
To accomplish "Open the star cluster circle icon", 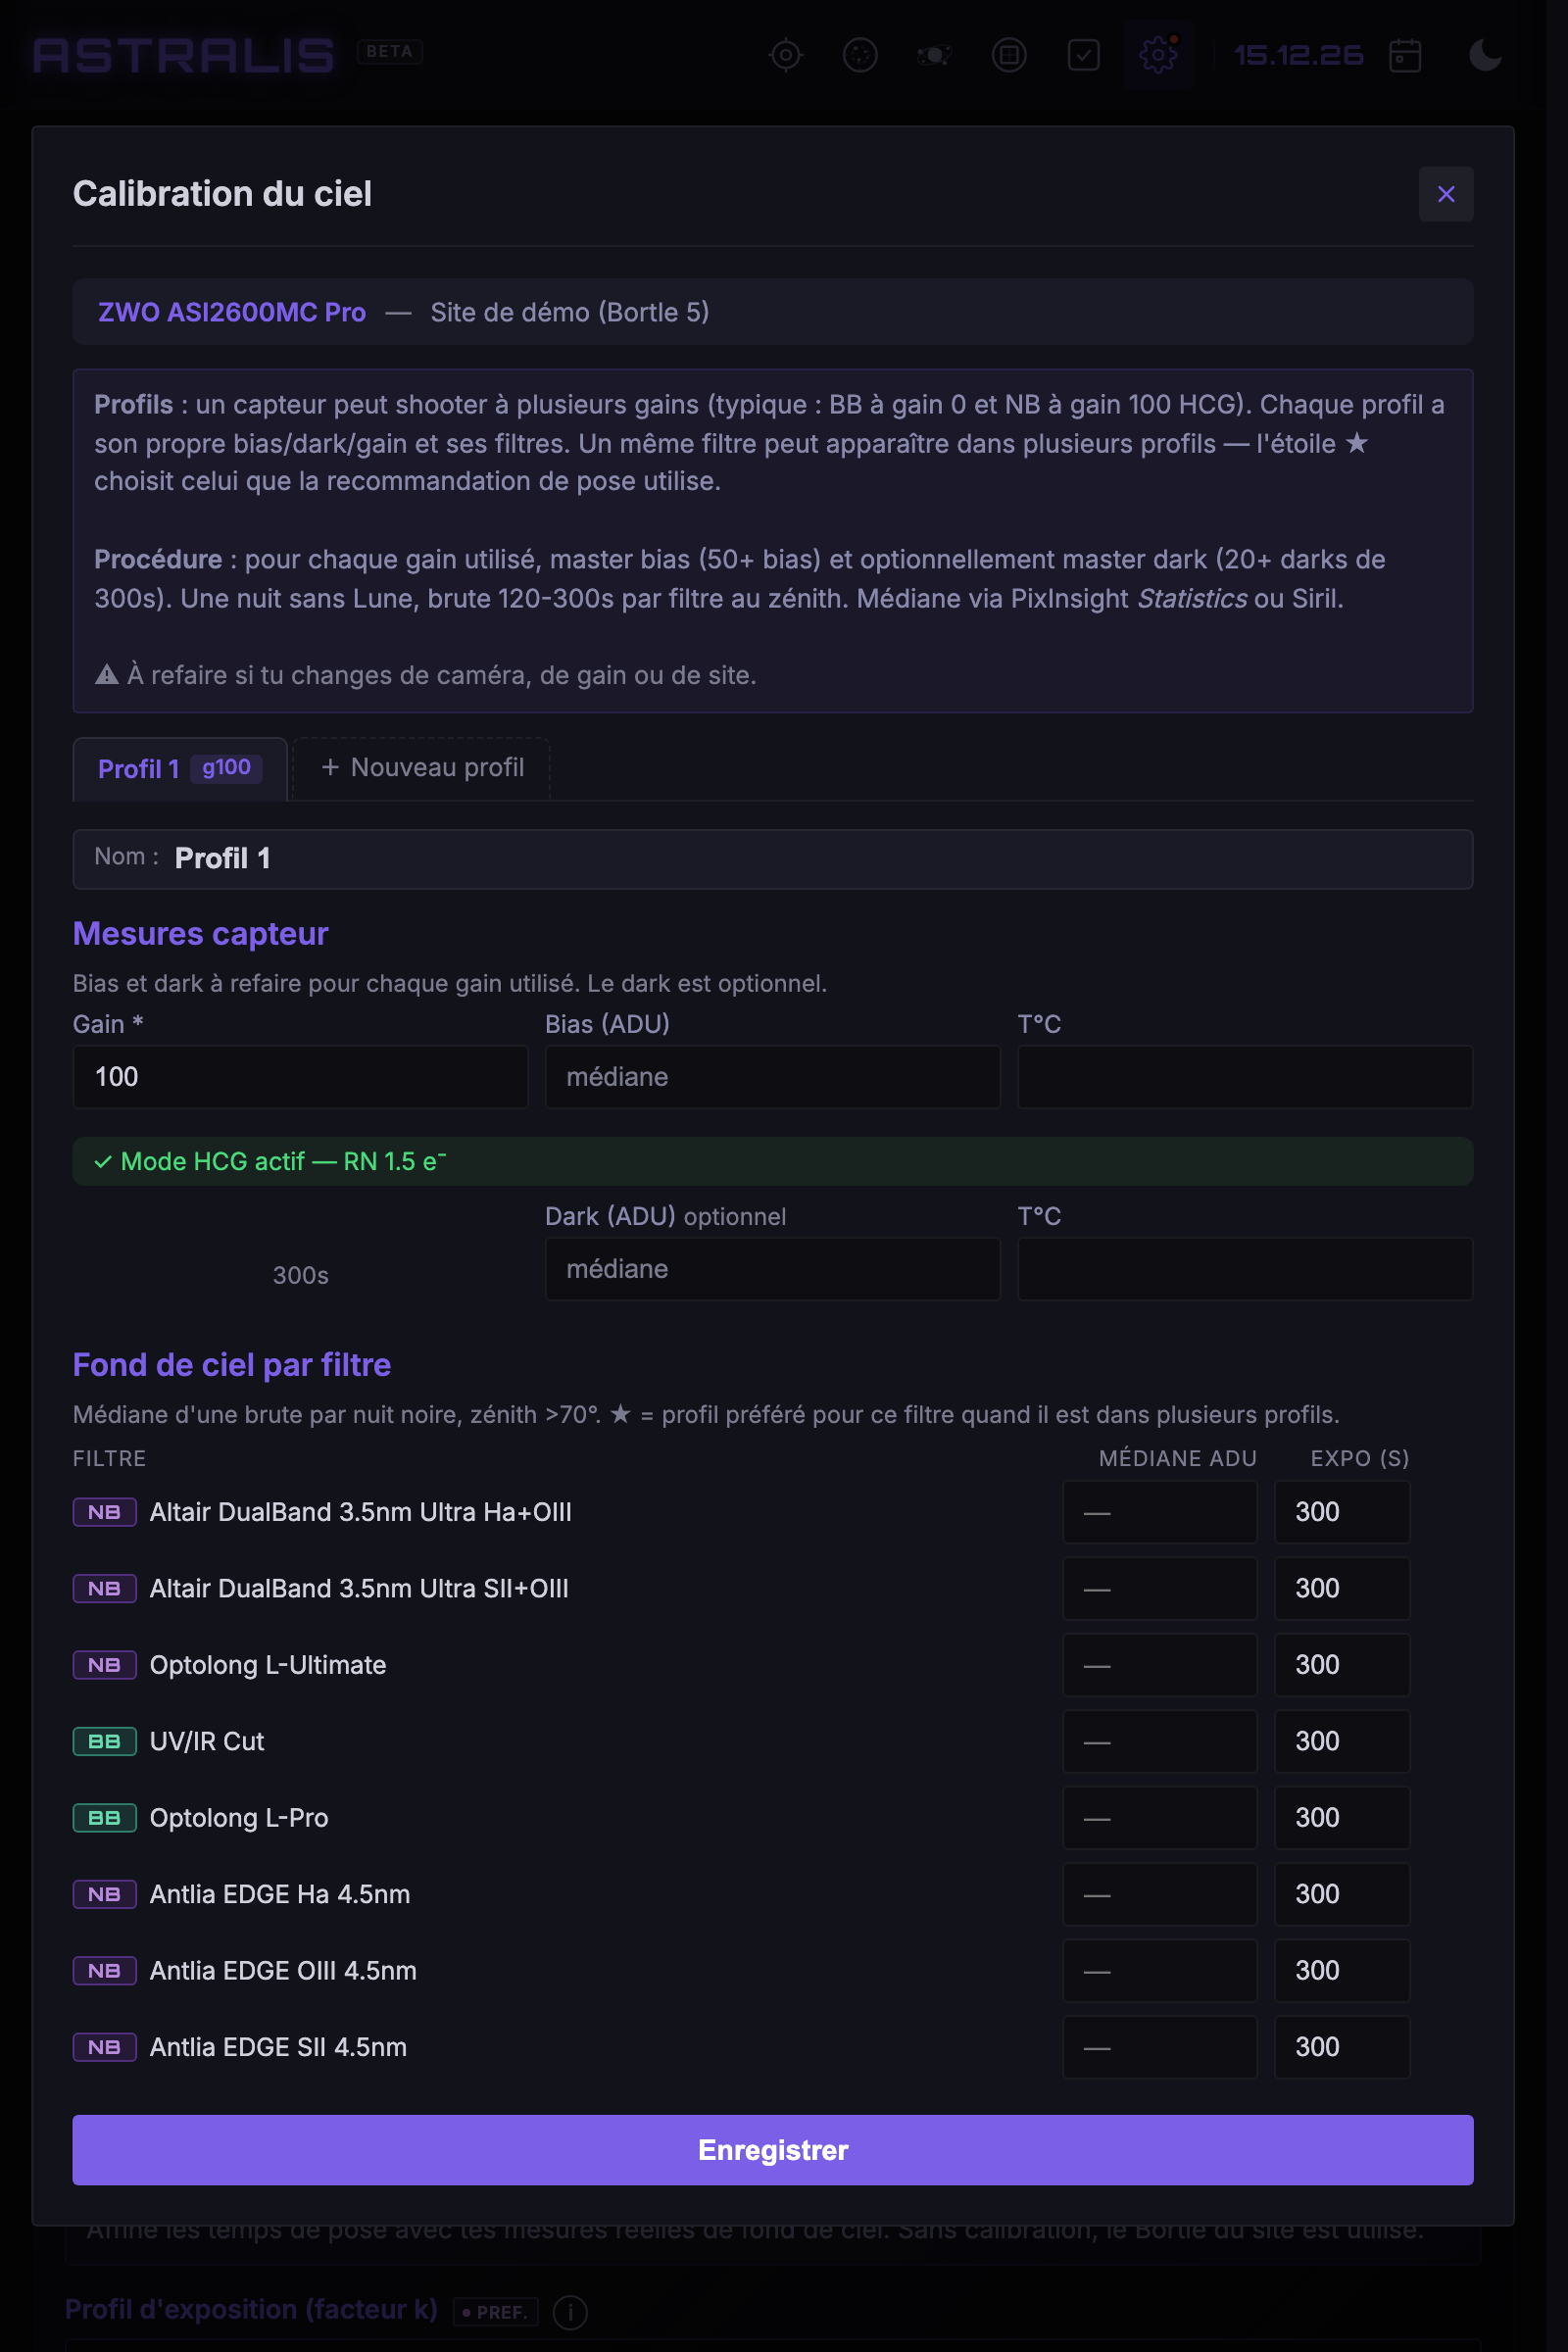I will click(x=860, y=55).
